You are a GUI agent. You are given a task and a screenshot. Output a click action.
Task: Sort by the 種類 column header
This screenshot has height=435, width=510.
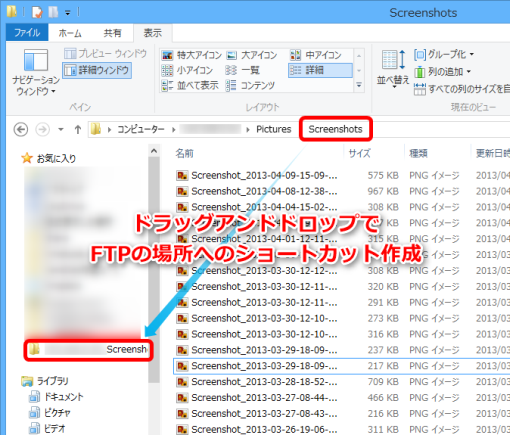418,153
